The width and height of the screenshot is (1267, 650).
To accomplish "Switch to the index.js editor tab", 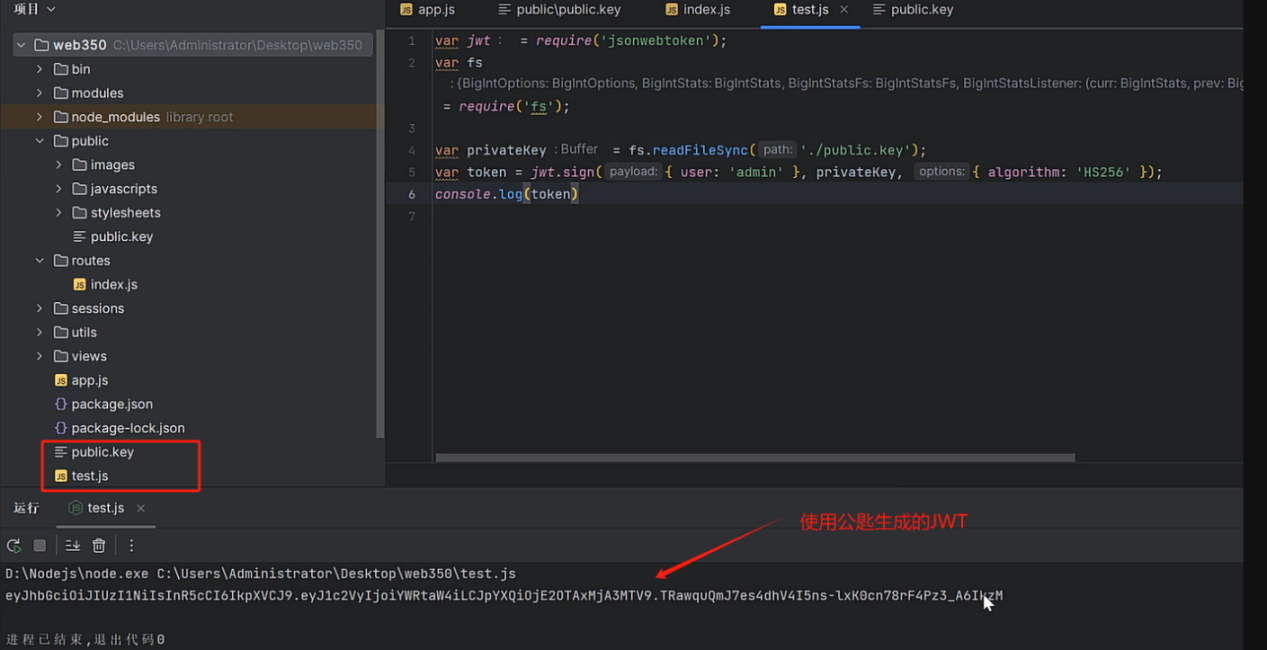I will [698, 9].
